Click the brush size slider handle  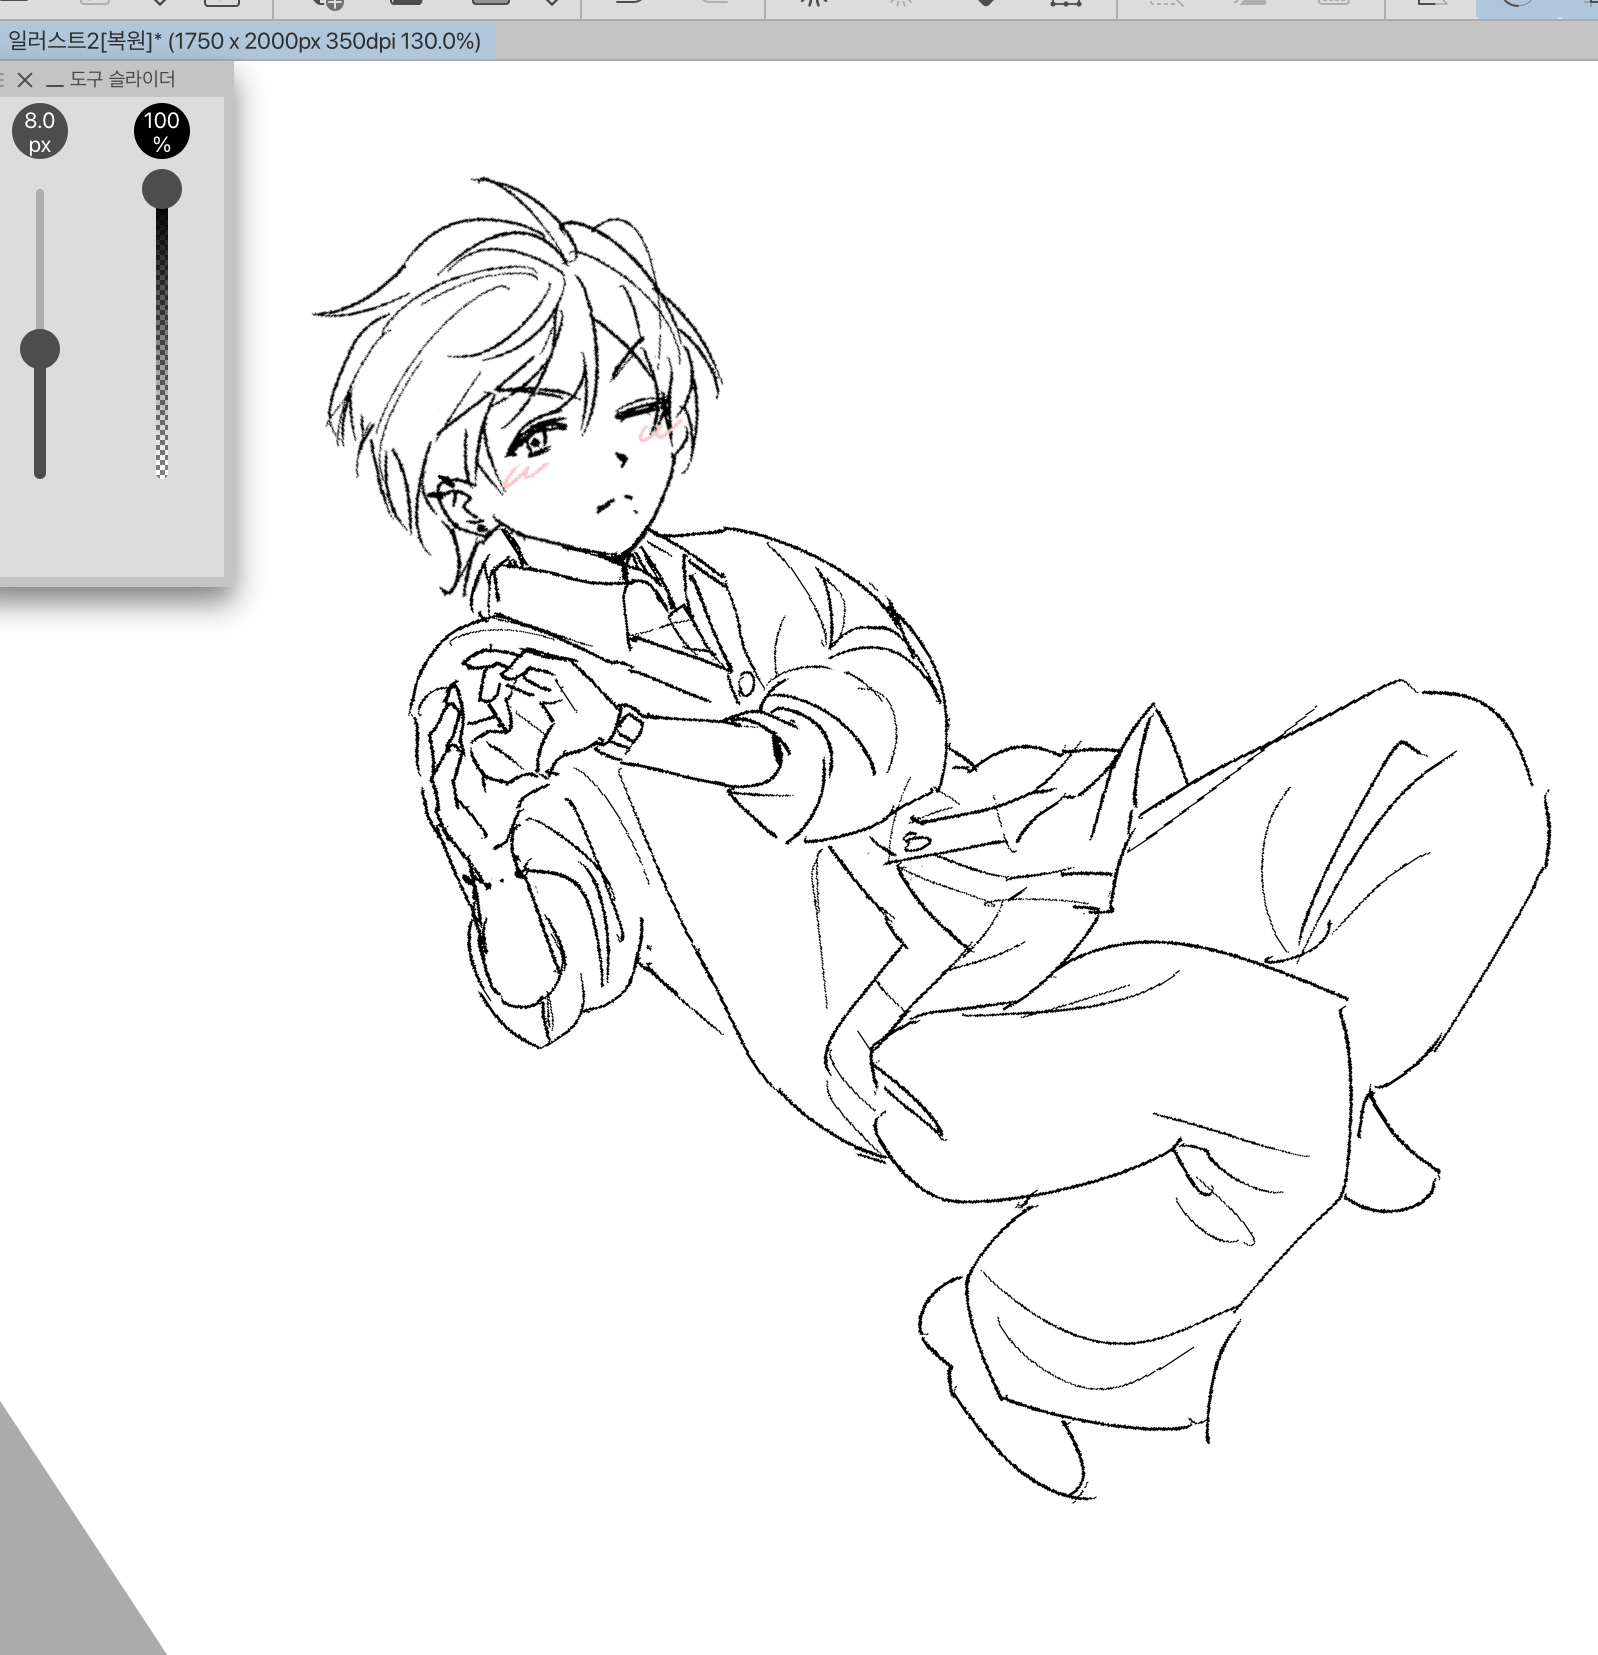click(x=40, y=349)
